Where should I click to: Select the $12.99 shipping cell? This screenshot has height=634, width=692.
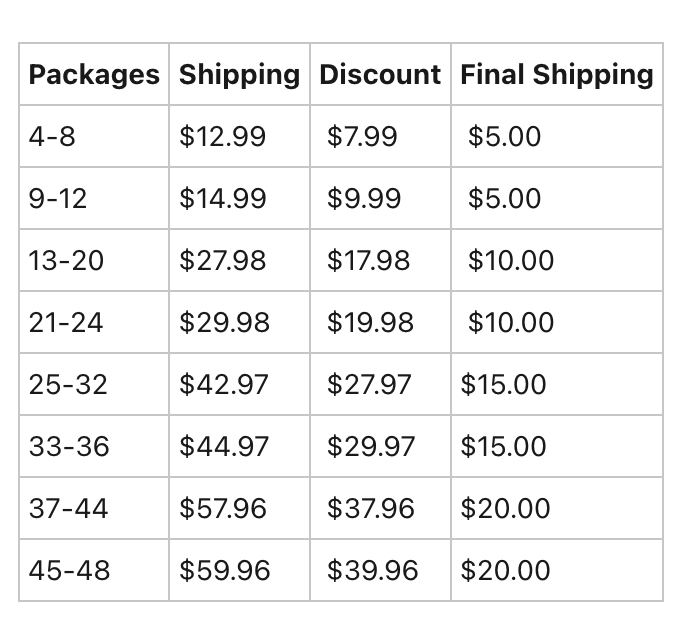point(223,136)
